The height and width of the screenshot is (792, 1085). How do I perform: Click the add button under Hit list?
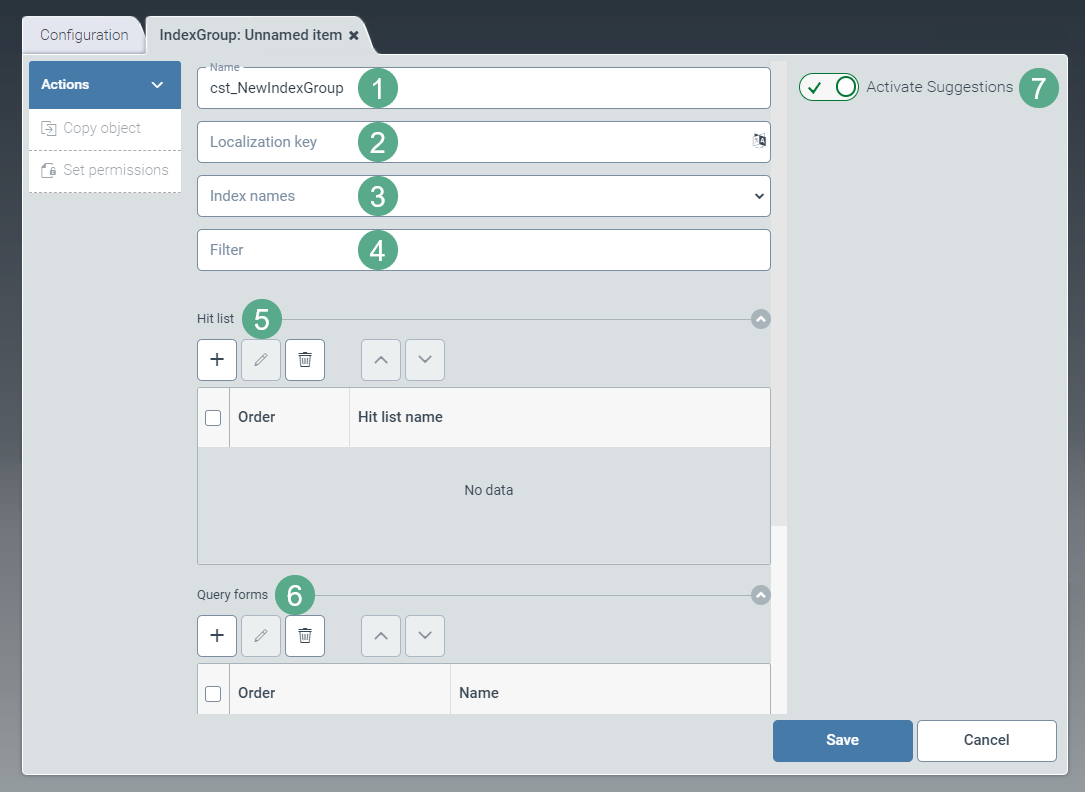click(217, 360)
